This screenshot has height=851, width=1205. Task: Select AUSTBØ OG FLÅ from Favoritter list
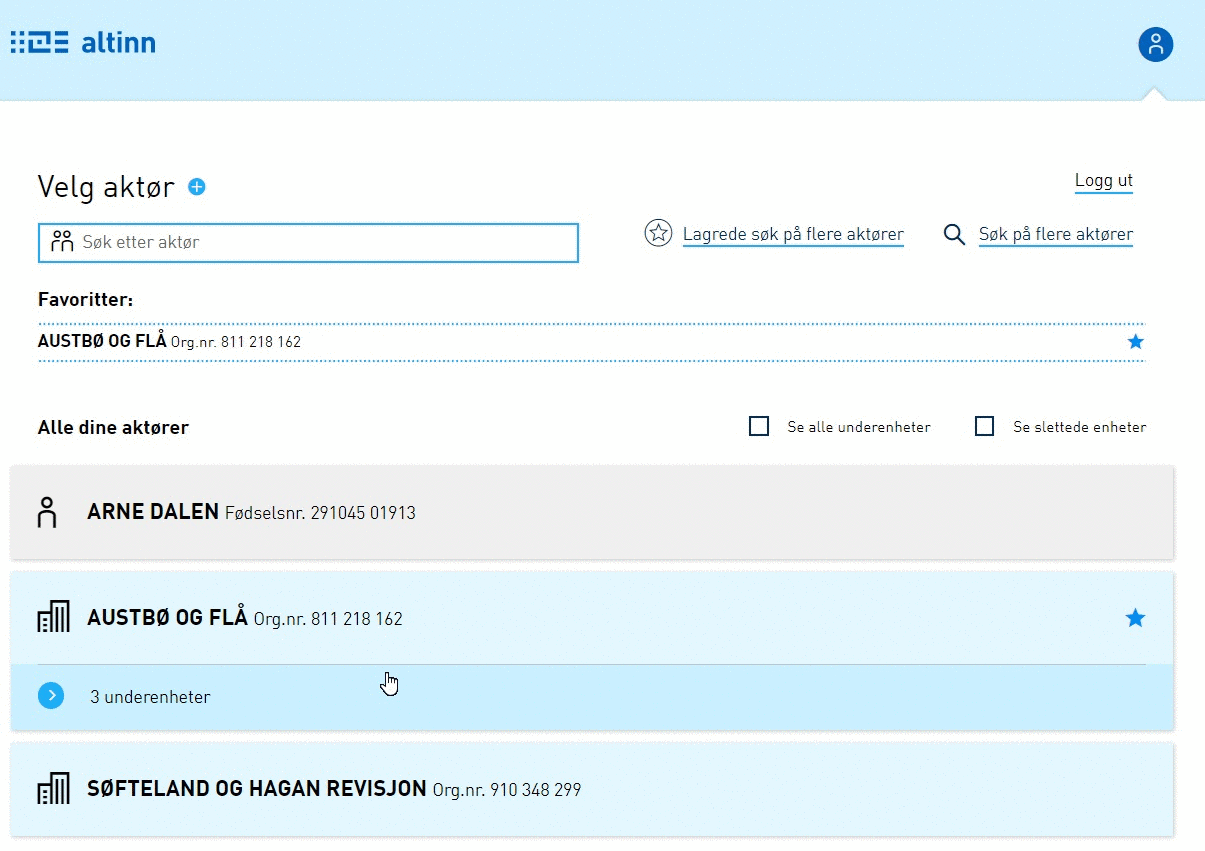102,342
